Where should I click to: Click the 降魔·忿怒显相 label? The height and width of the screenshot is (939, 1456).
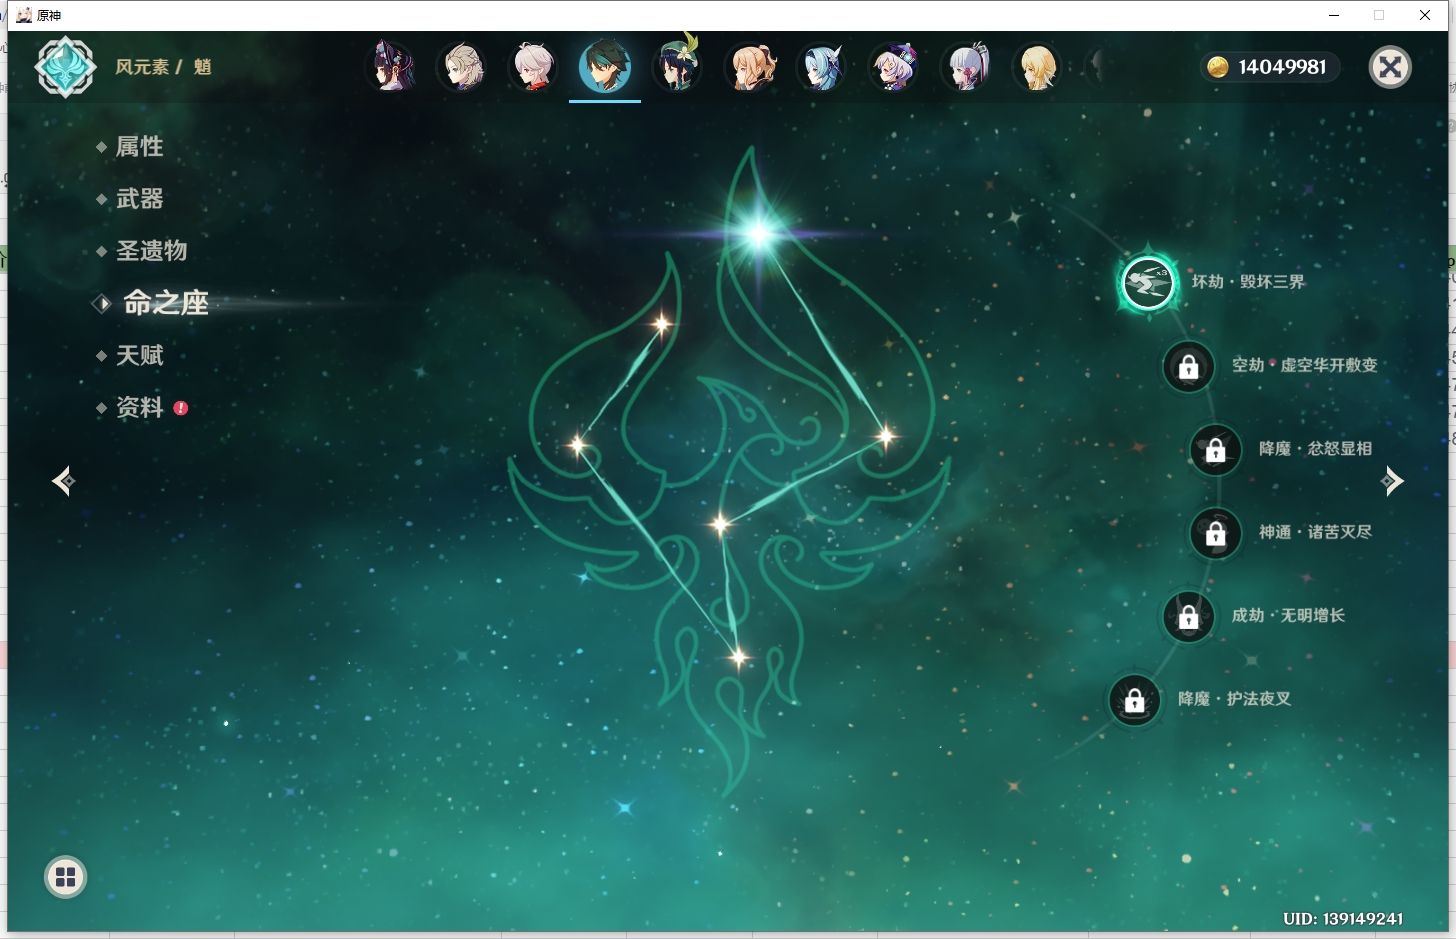(x=1315, y=449)
